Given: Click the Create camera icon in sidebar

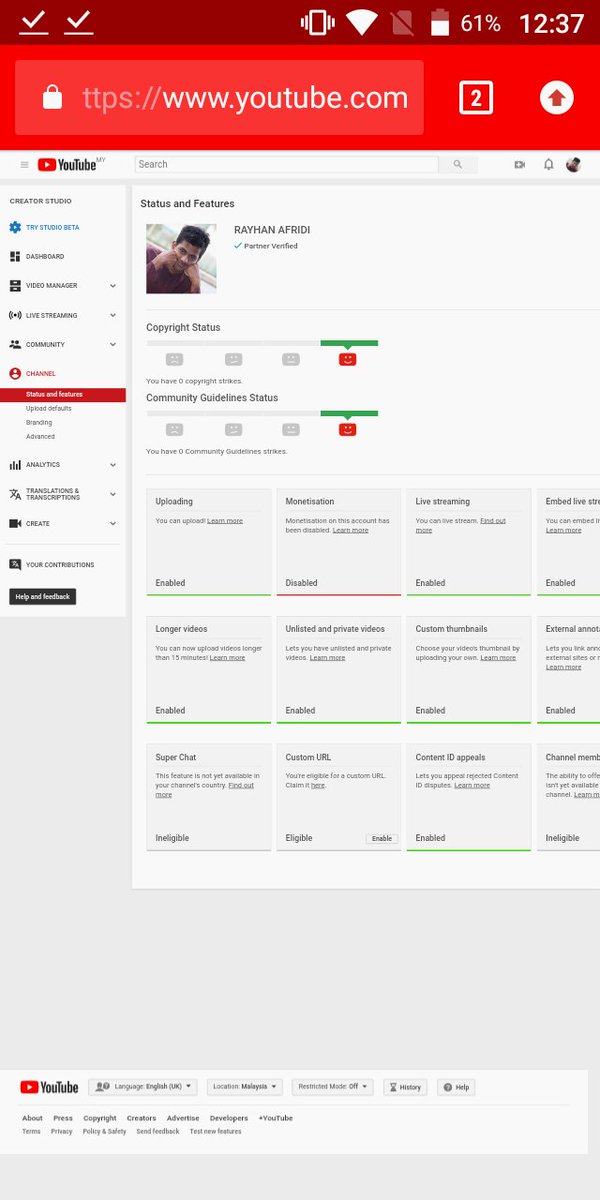Looking at the screenshot, I should [15, 523].
